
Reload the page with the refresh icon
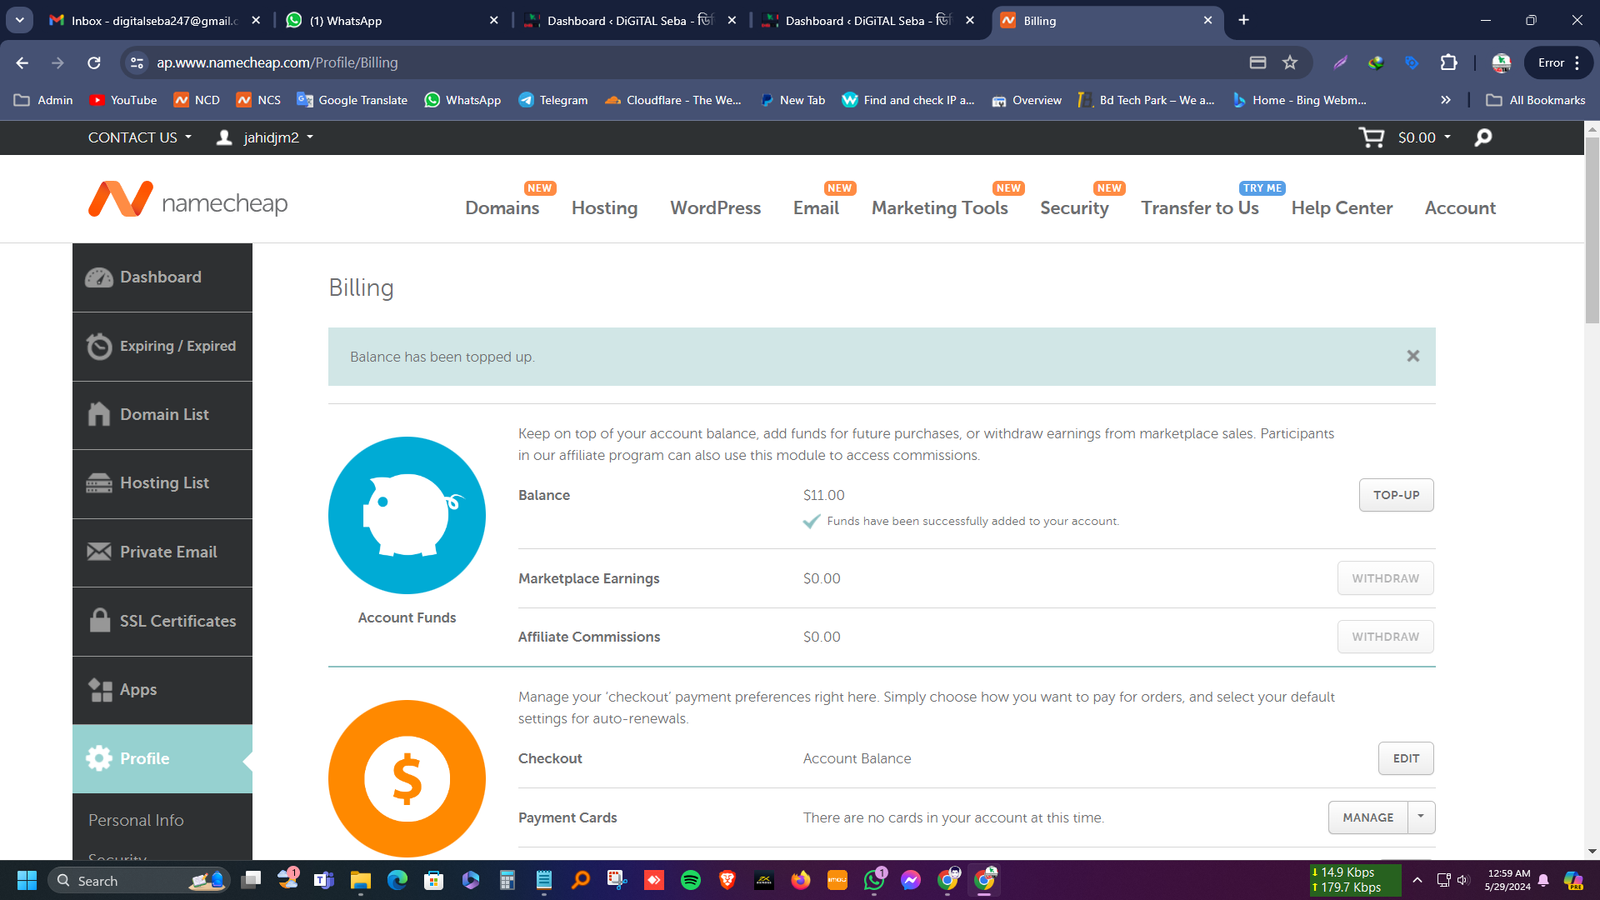click(94, 62)
